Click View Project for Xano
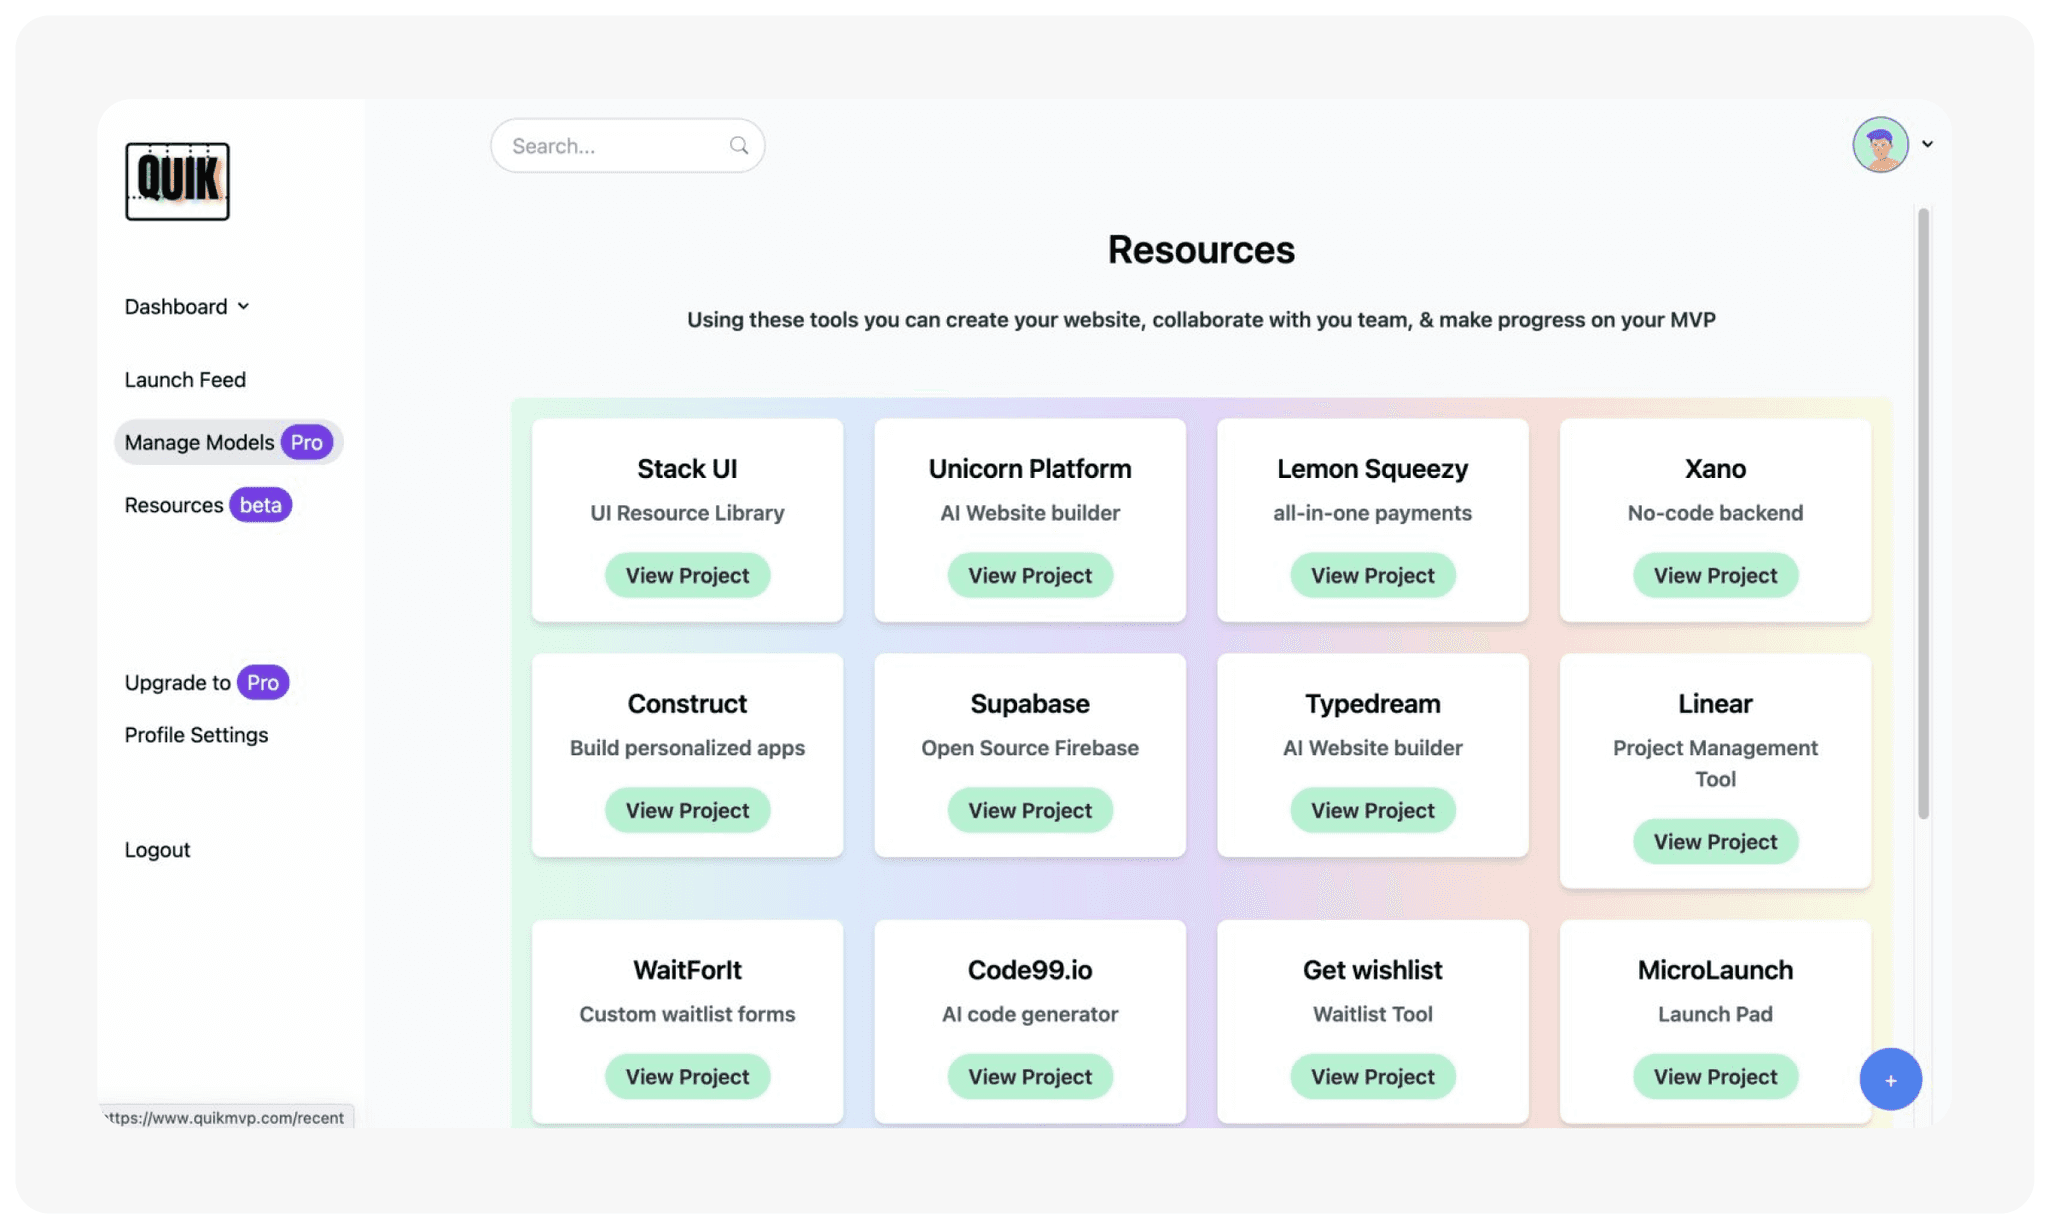Screen dimensions: 2048x1229 (x=1714, y=576)
